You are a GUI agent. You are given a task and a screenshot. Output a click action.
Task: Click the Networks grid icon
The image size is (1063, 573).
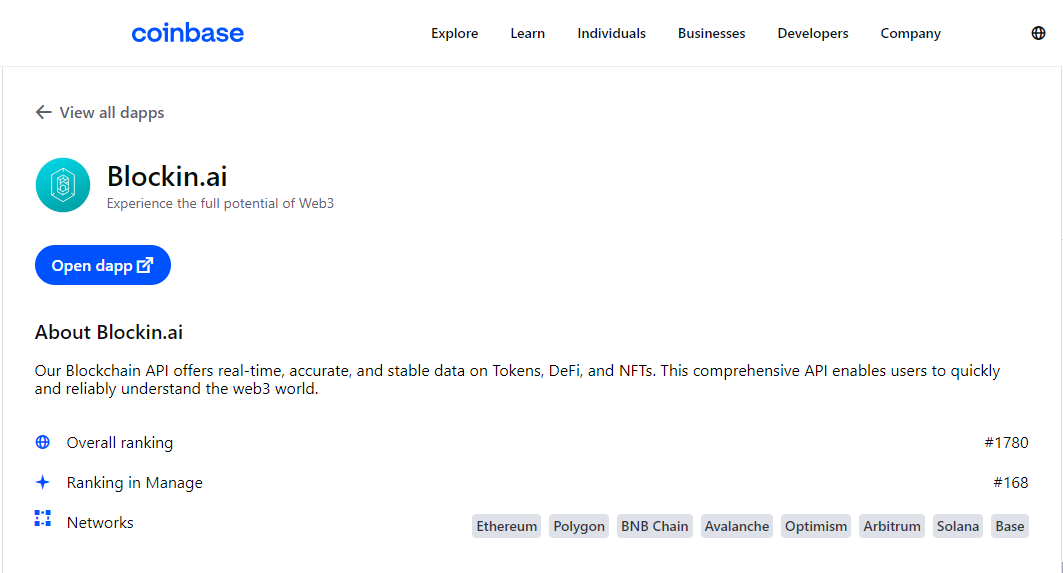pyautogui.click(x=43, y=519)
